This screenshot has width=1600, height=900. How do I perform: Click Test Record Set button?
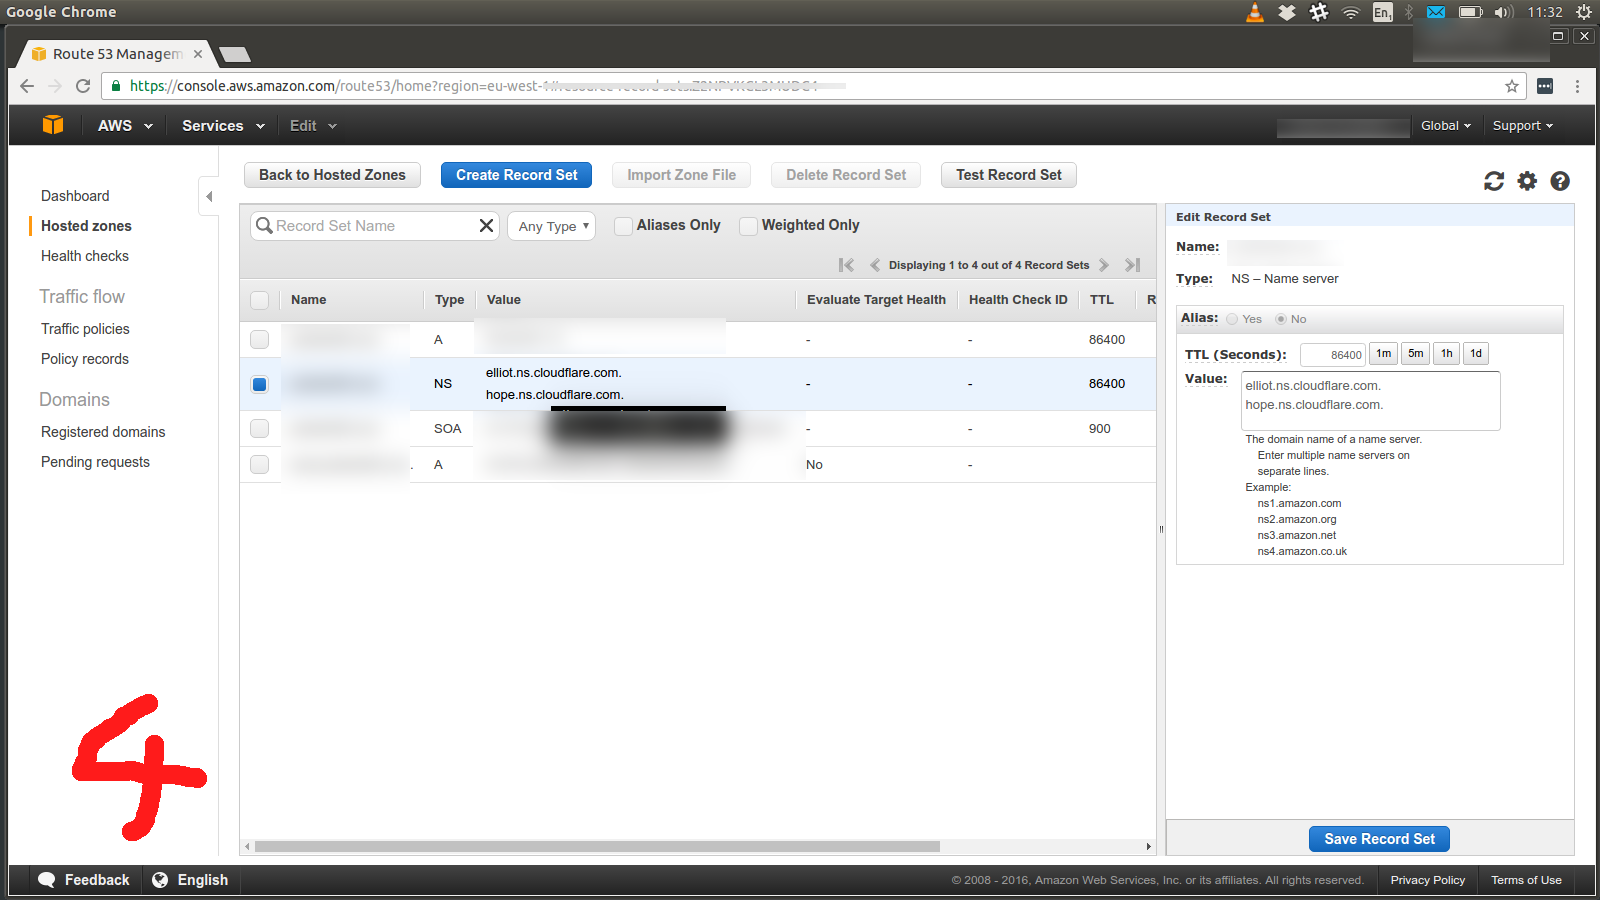click(1009, 175)
